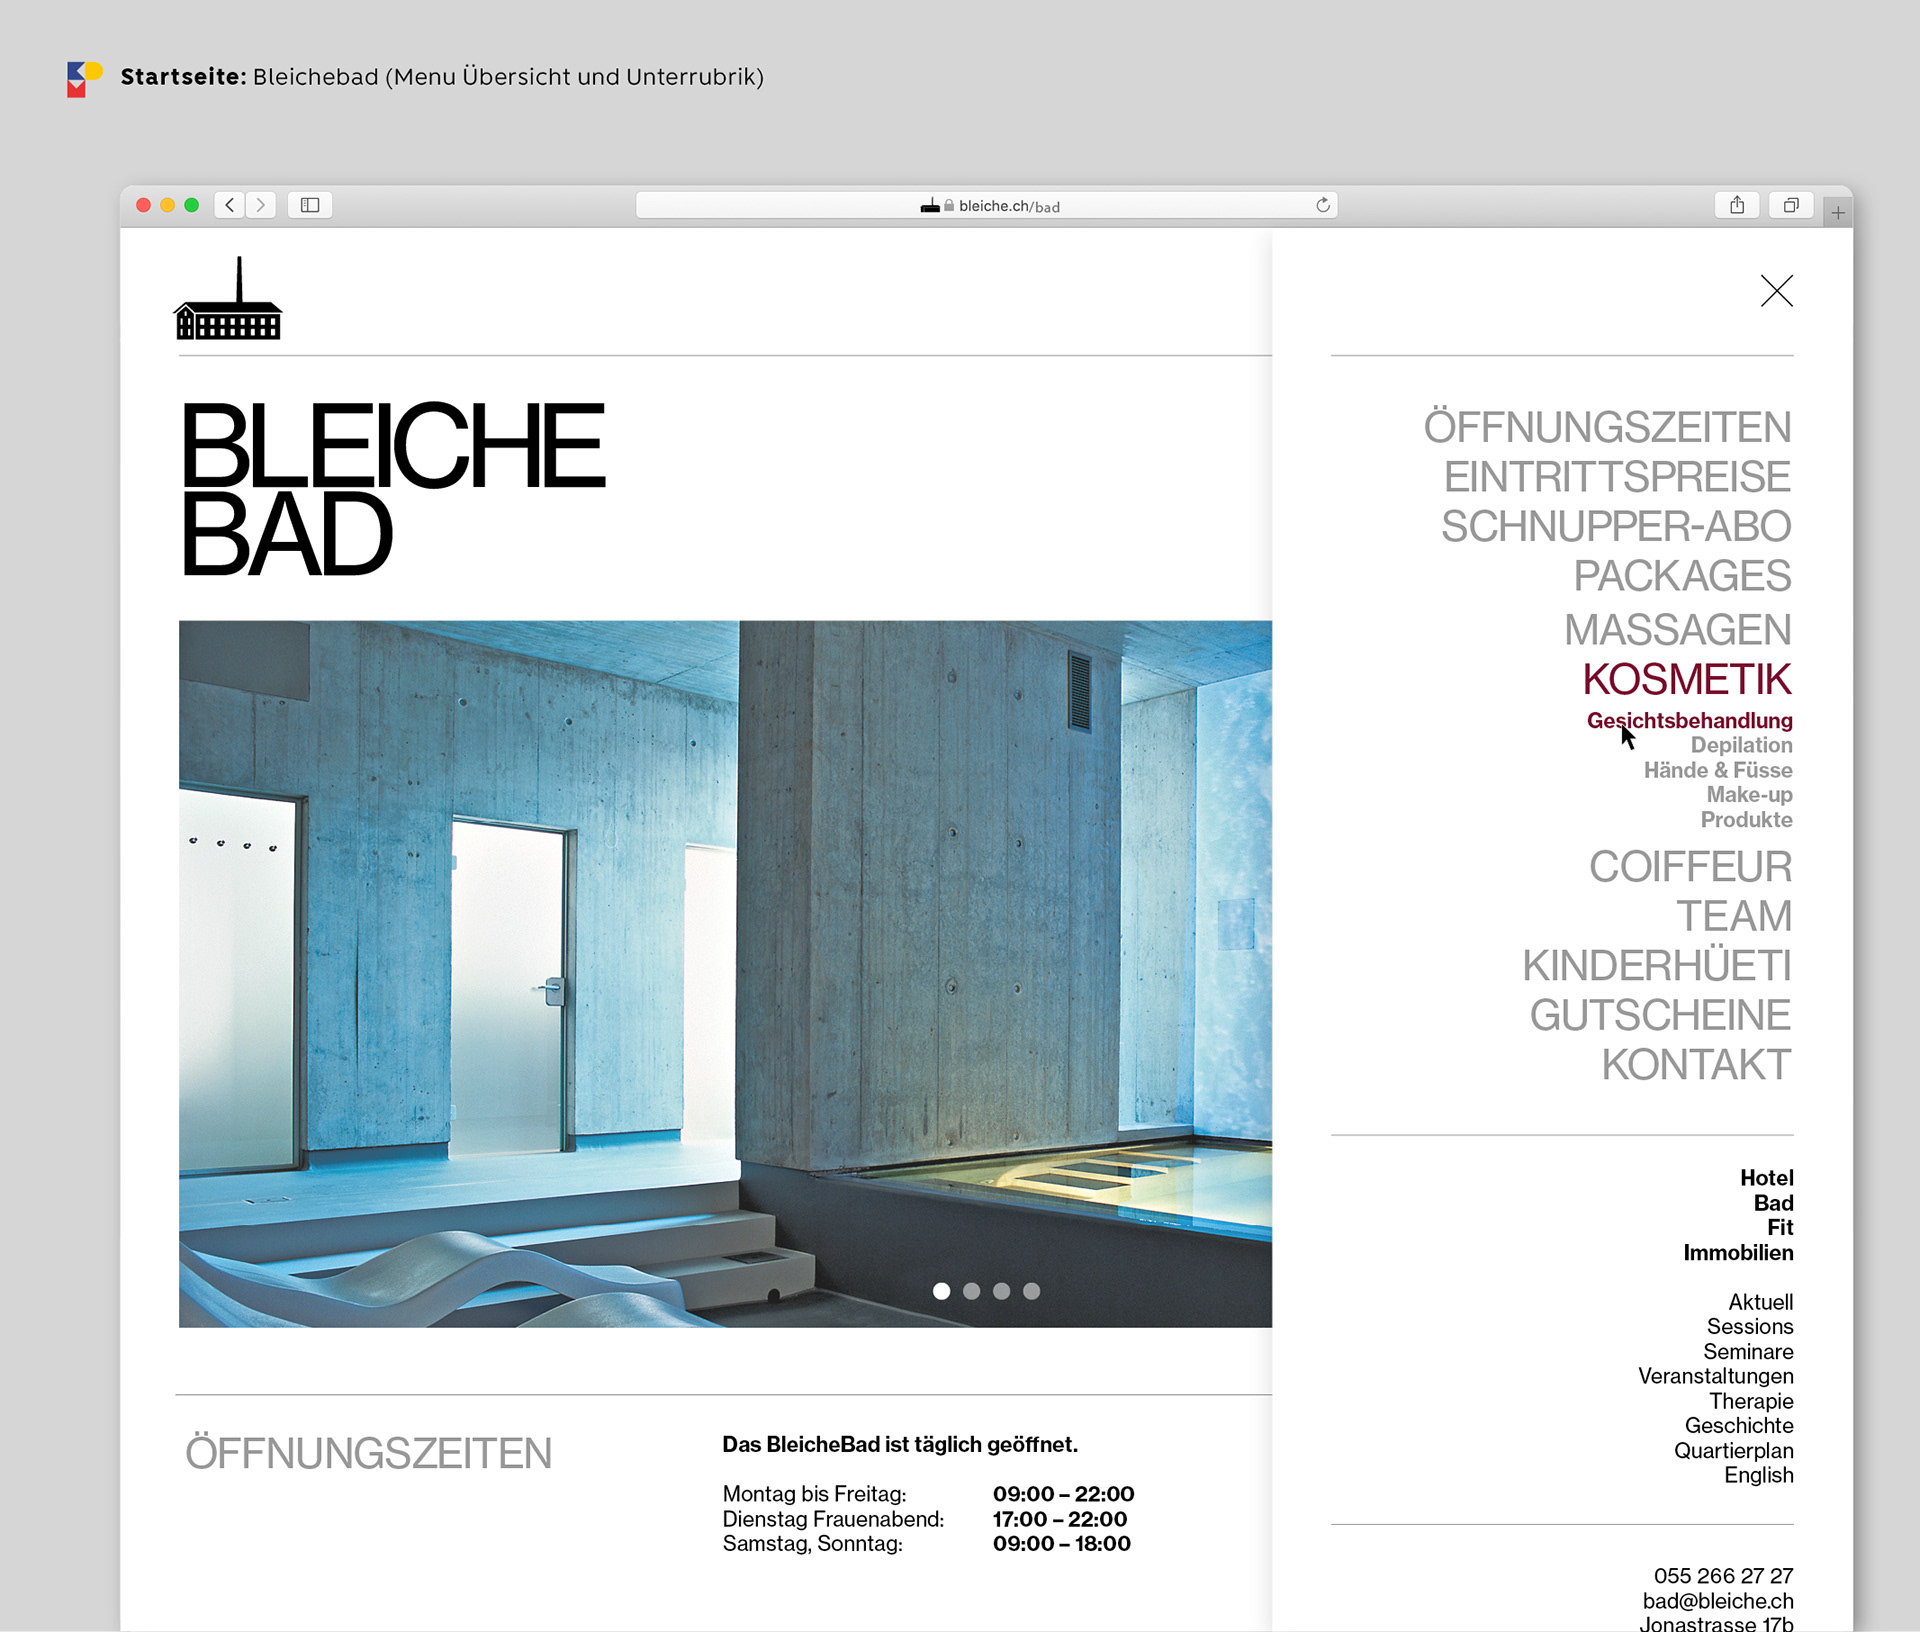
Task: Switch to English language link
Action: (x=1758, y=1475)
